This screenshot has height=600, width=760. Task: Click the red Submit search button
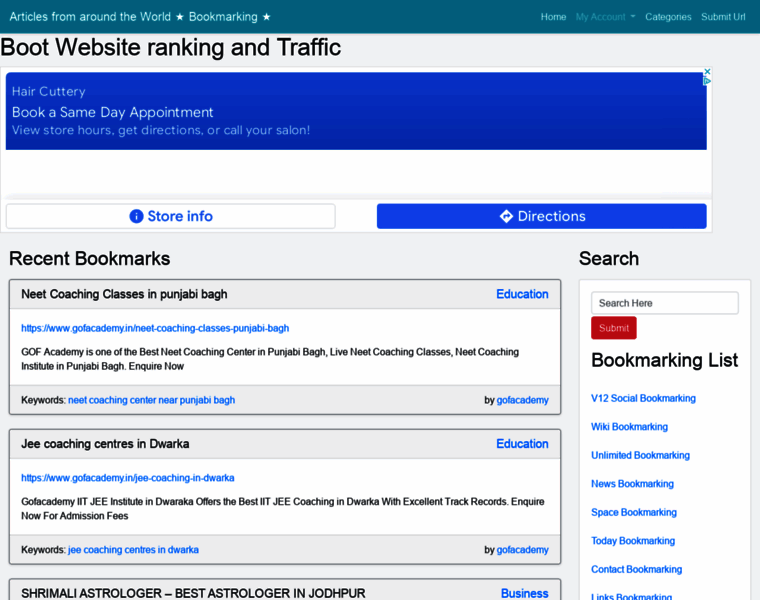[x=614, y=328]
